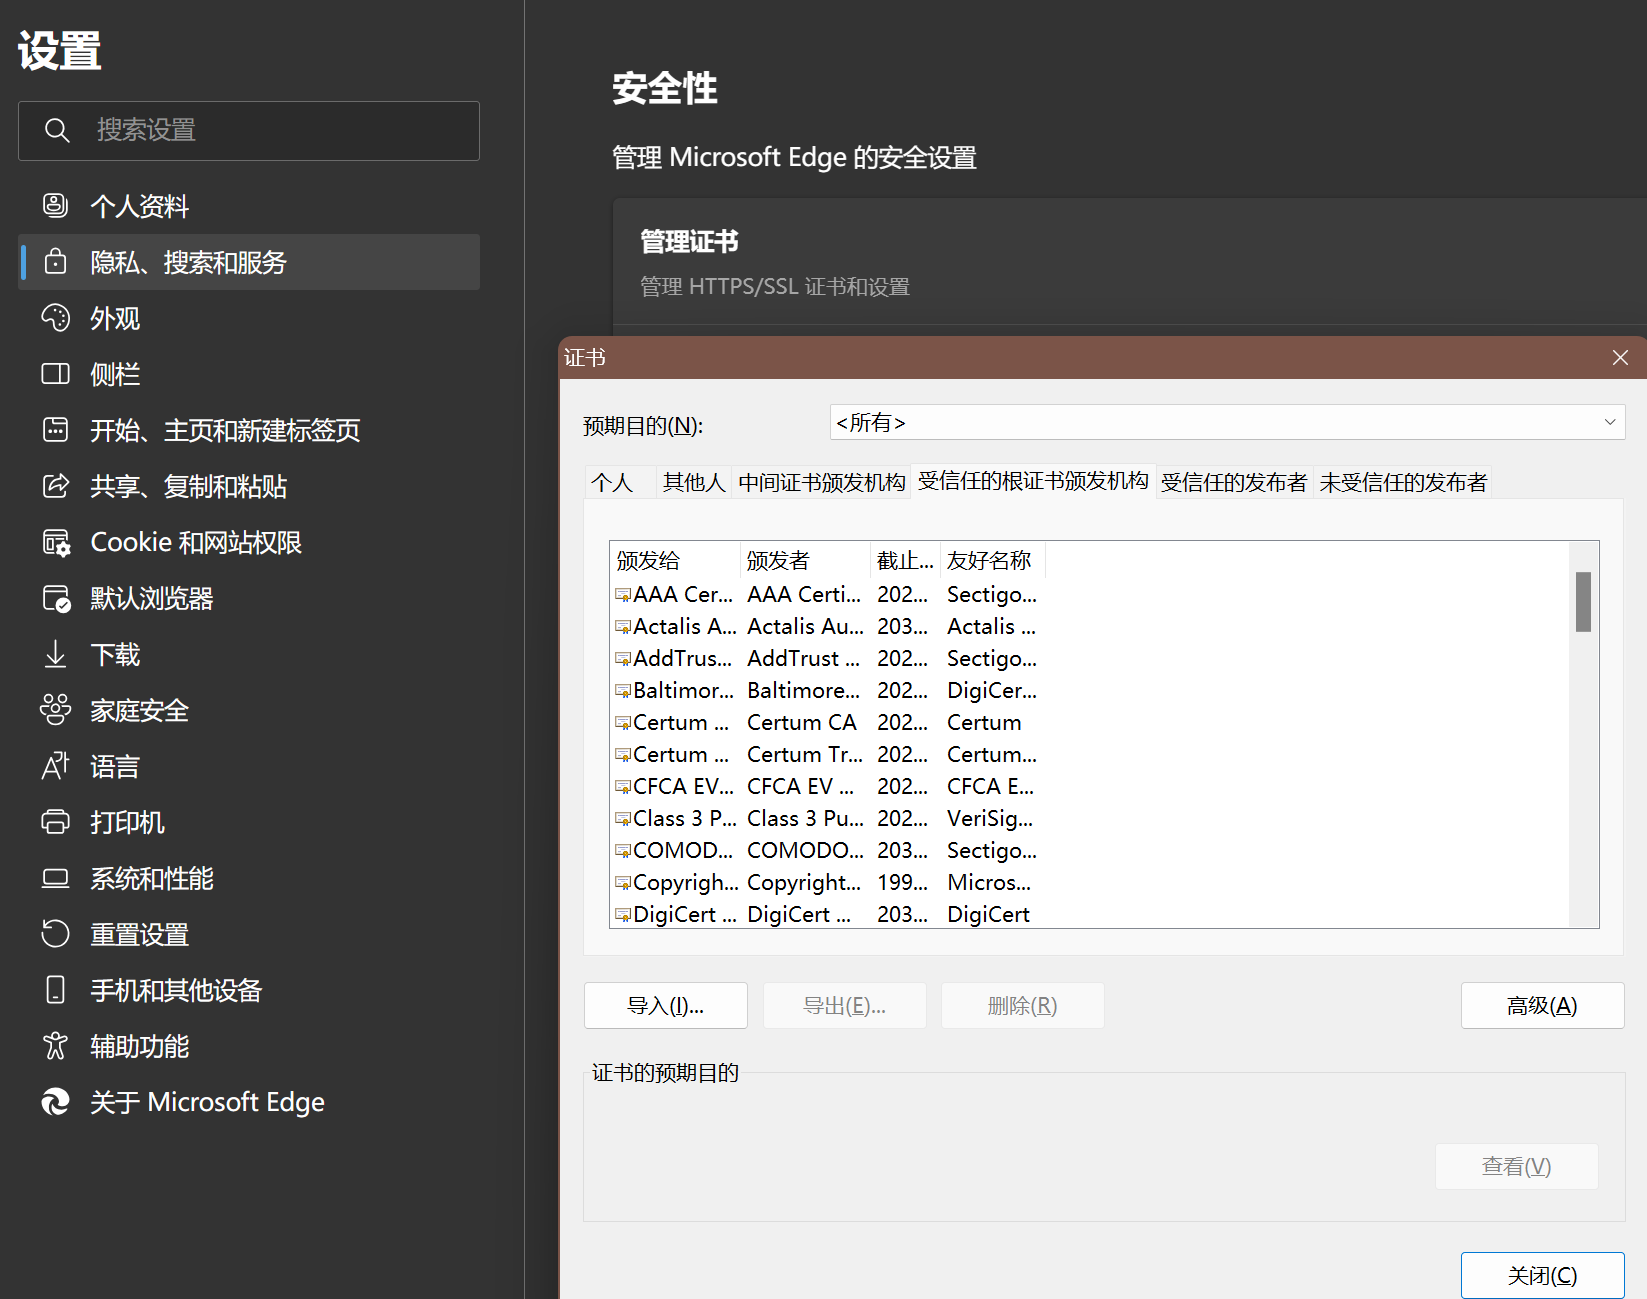Click the Cookie 和网站权限 icon
Image resolution: width=1647 pixels, height=1299 pixels.
(56, 543)
